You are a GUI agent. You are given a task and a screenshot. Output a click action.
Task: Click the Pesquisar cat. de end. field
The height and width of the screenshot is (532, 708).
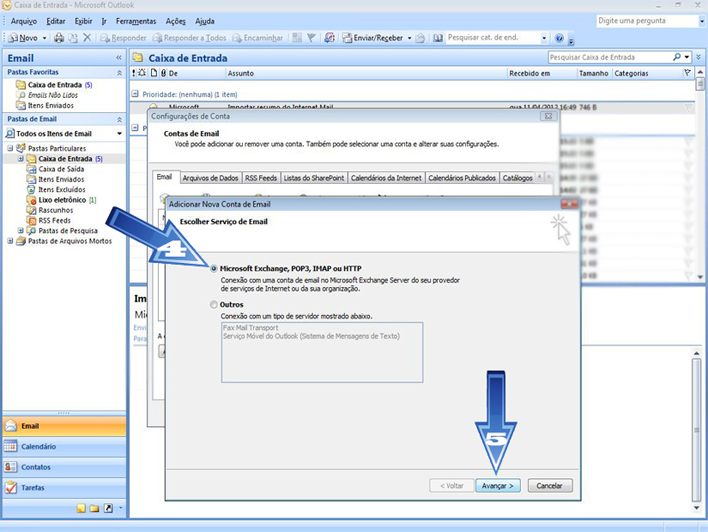click(x=493, y=38)
